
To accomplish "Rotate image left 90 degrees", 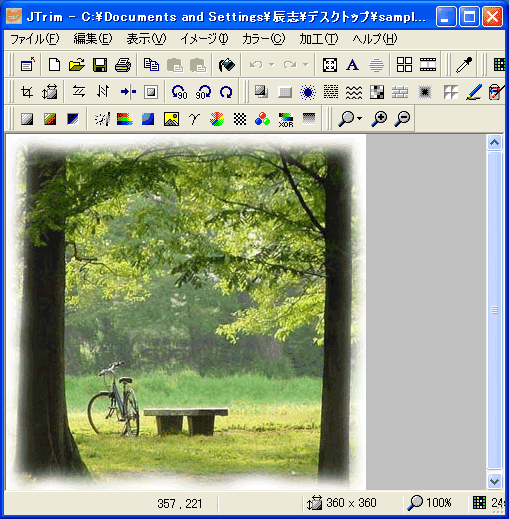I will click(179, 92).
